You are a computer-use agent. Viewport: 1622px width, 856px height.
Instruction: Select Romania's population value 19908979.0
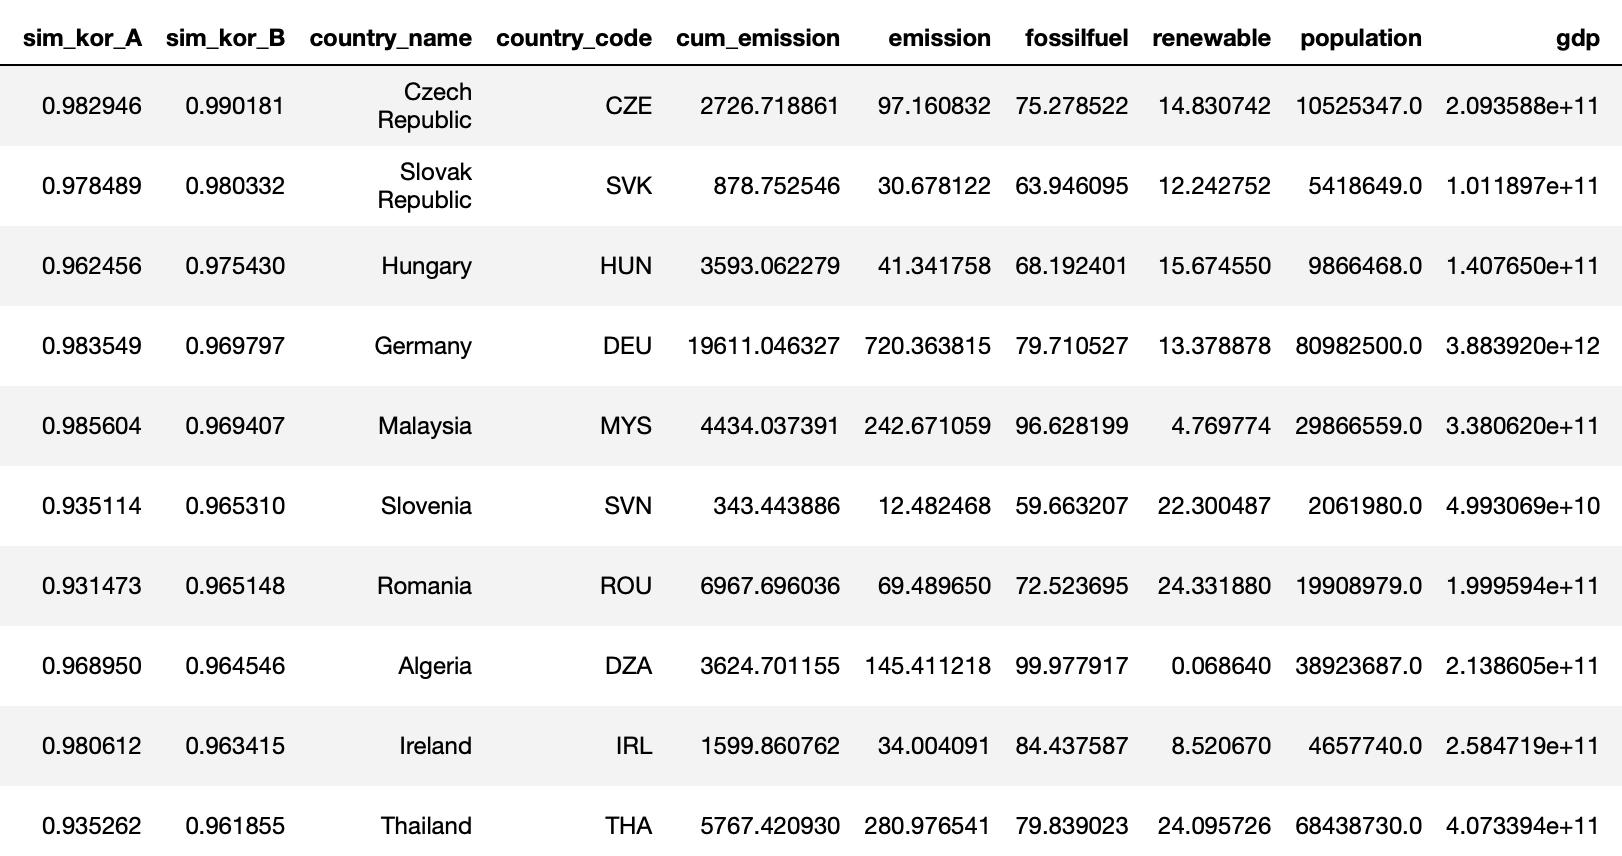(x=1358, y=586)
